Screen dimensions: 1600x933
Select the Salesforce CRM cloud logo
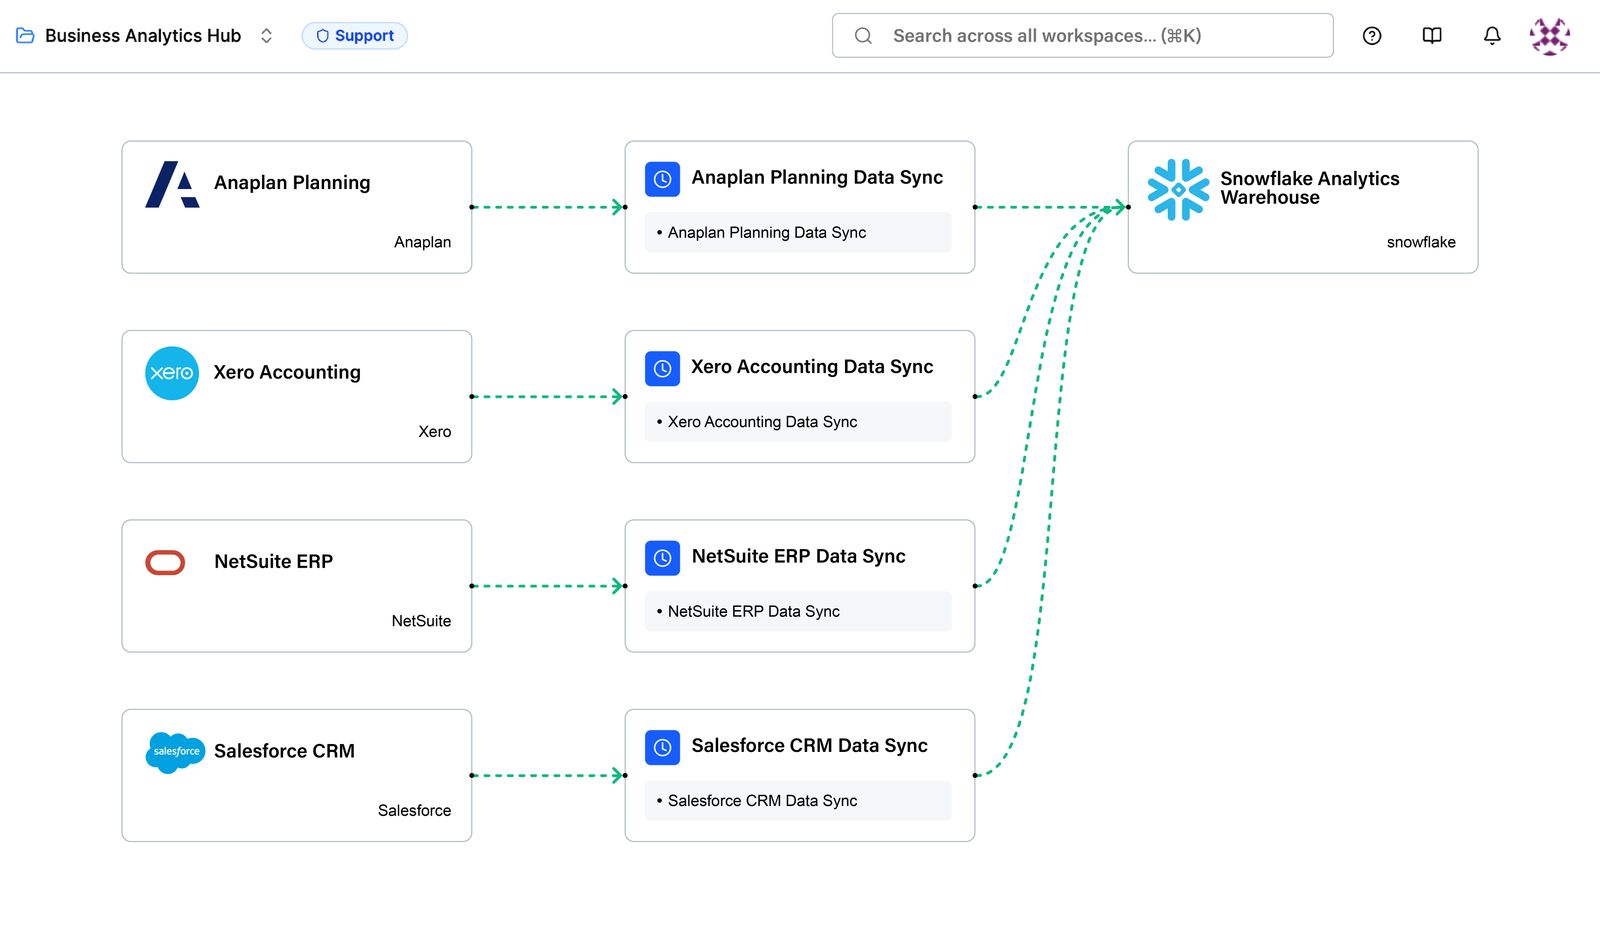pos(174,752)
